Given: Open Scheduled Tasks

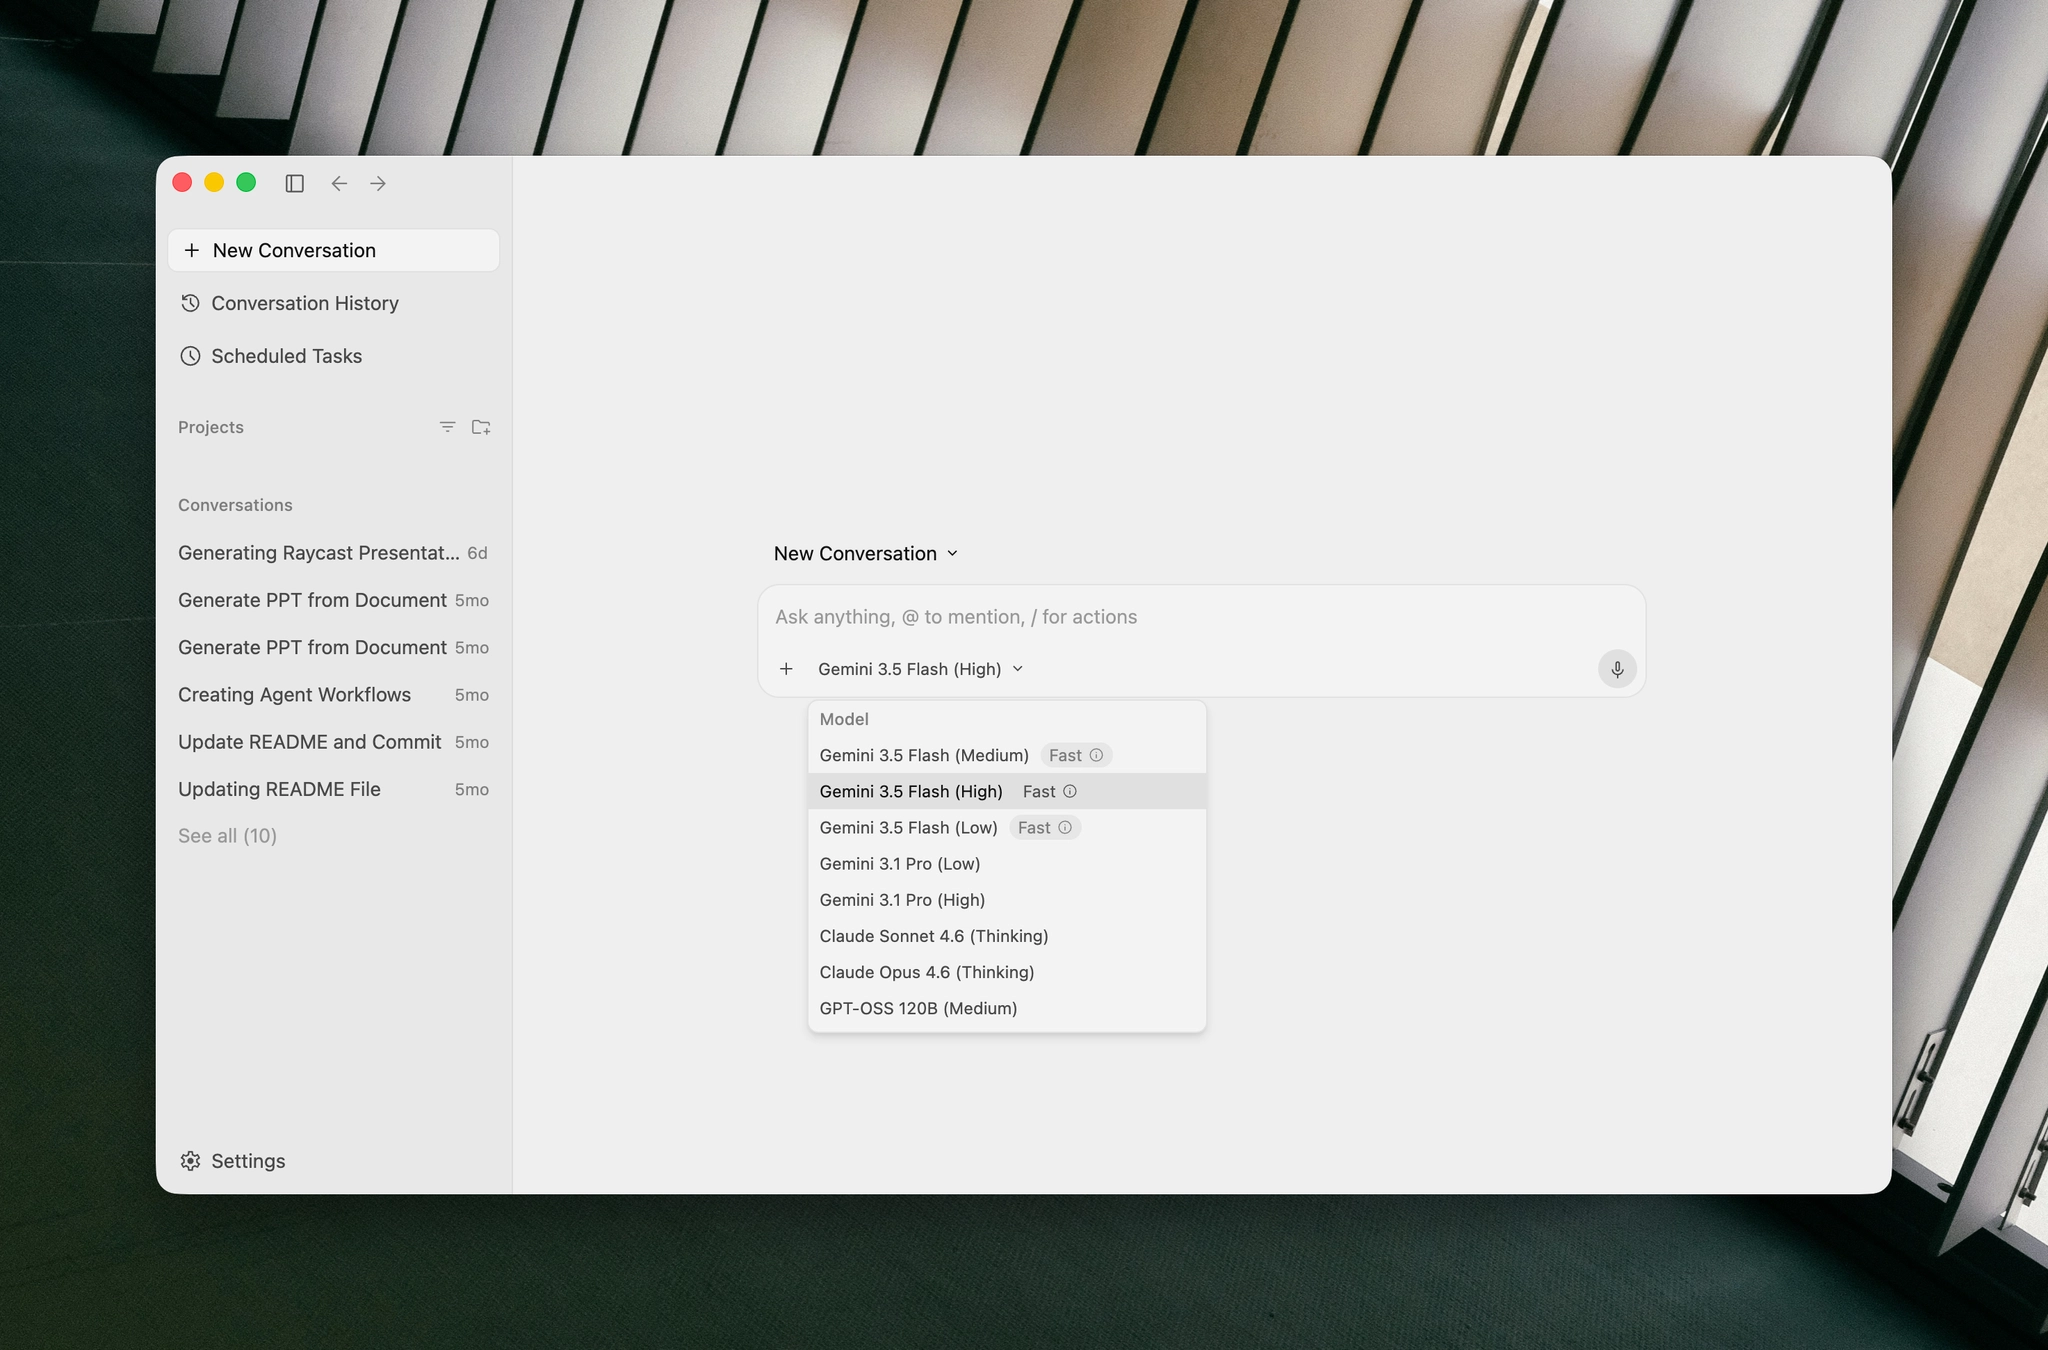Looking at the screenshot, I should [x=333, y=356].
